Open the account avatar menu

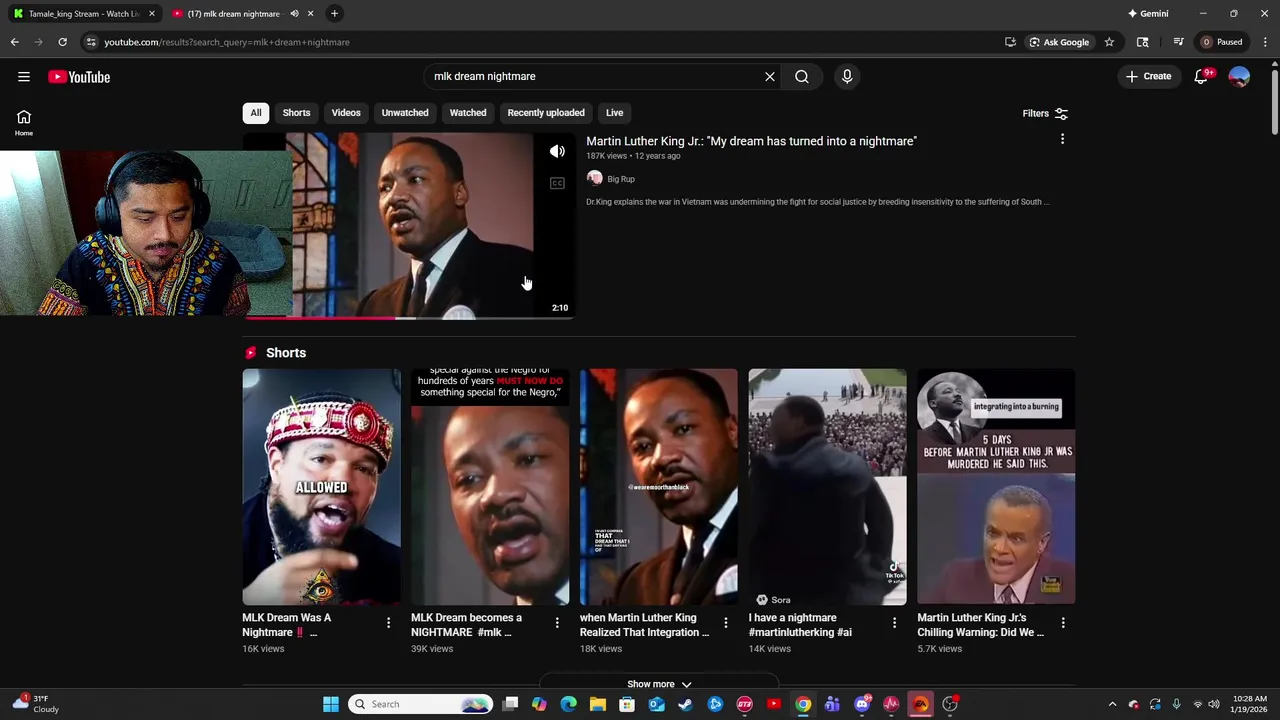coord(1239,77)
